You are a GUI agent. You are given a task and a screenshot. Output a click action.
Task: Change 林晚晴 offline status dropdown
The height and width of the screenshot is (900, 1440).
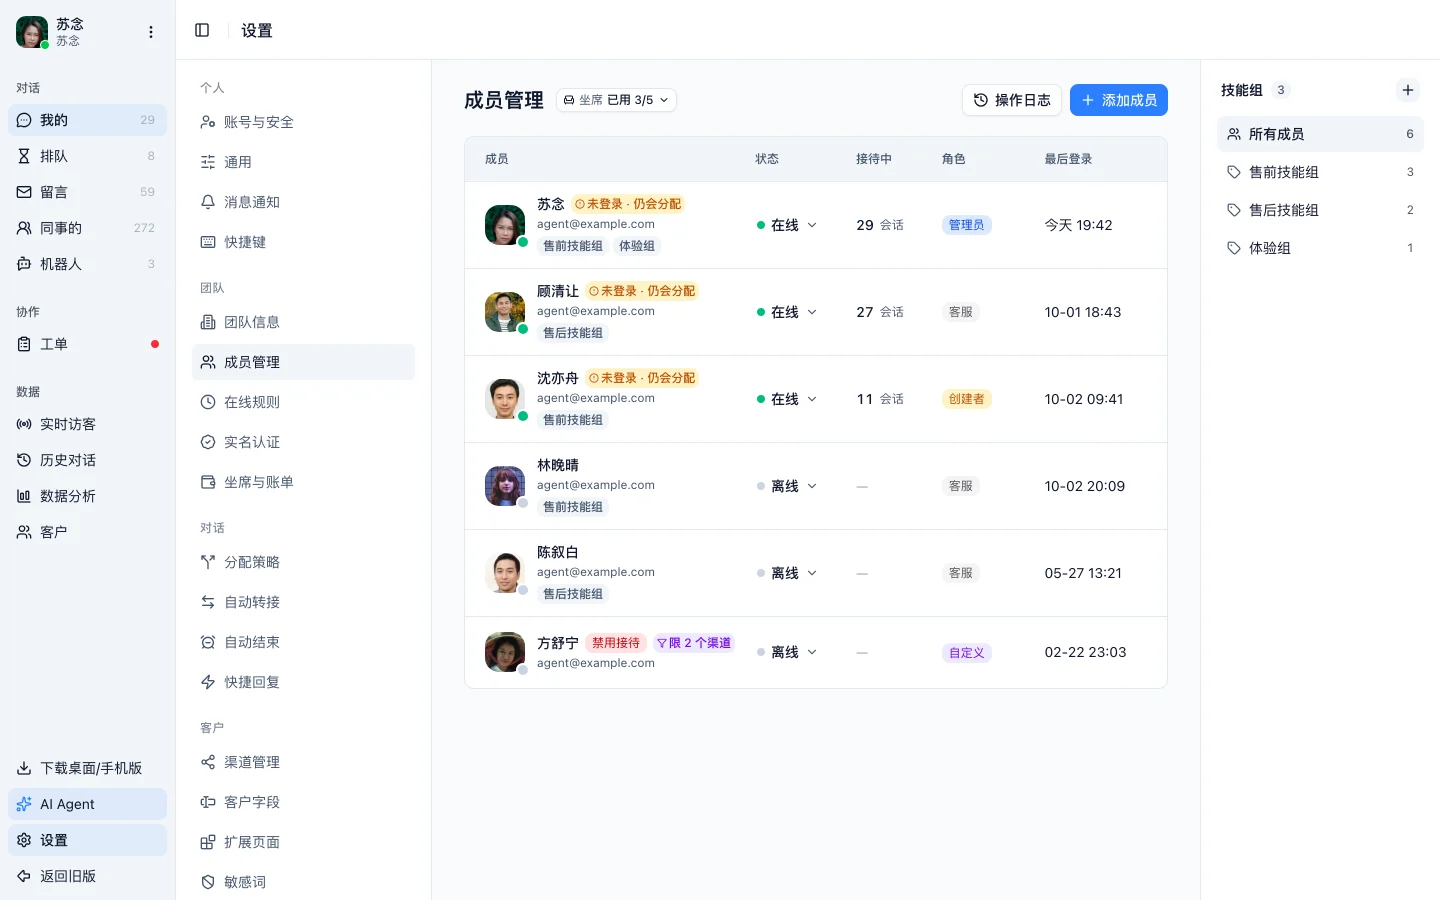pos(787,486)
